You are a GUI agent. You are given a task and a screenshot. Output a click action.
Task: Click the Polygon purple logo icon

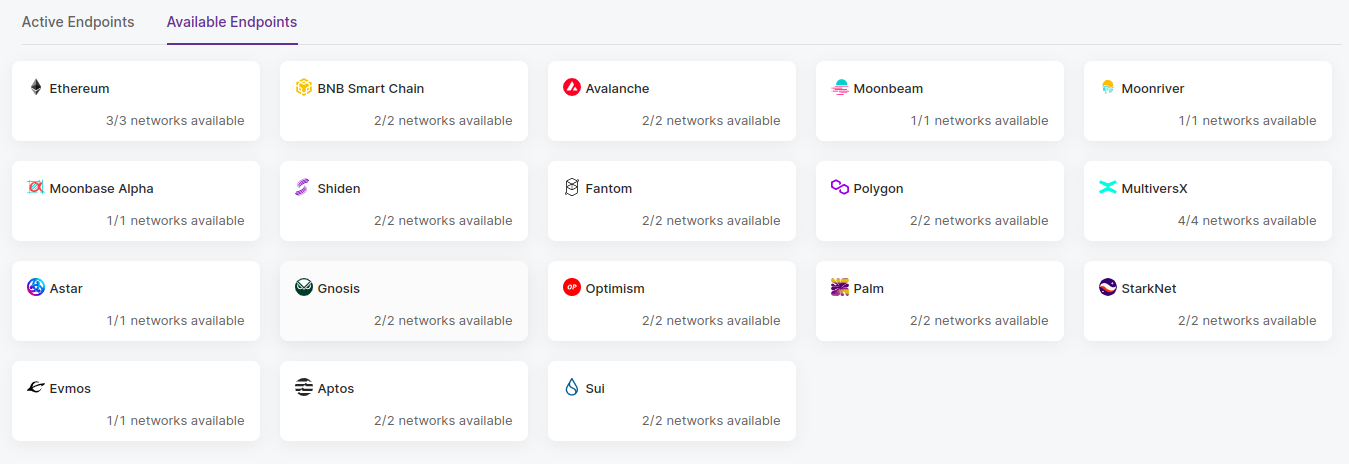(840, 188)
